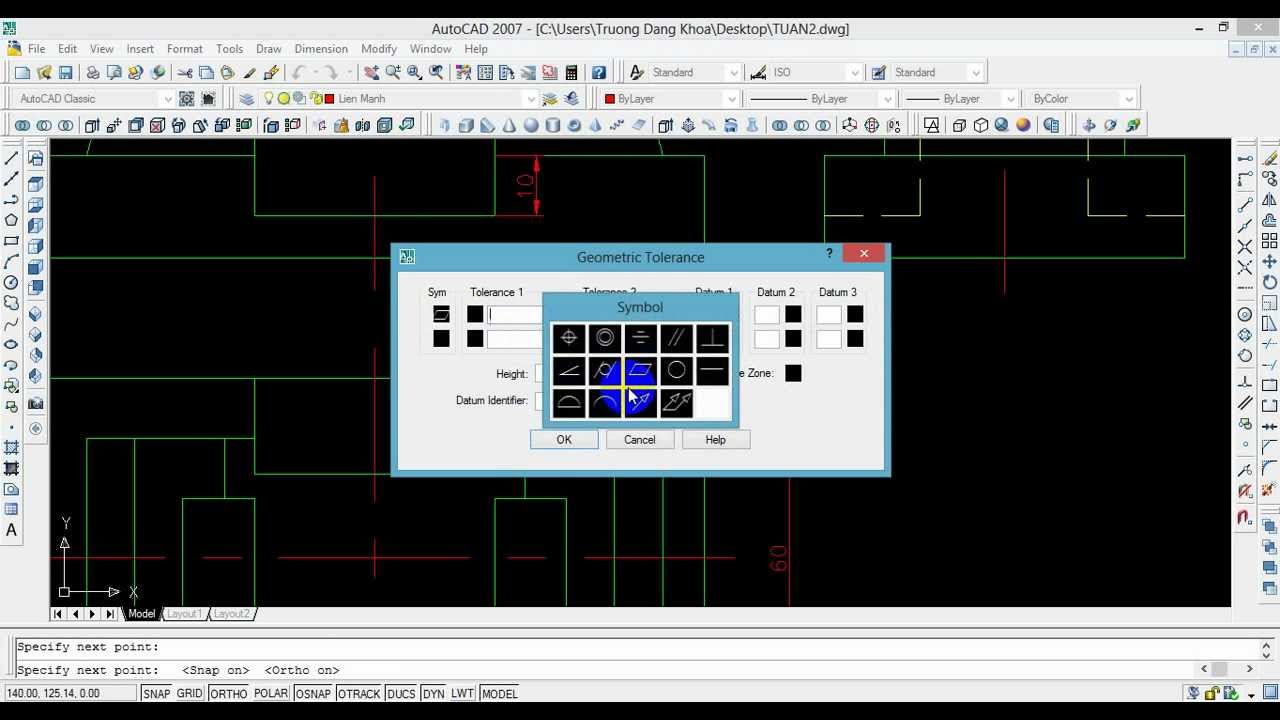This screenshot has width=1280, height=720.
Task: Select the Flatness parallelogram symbol
Action: [641, 371]
